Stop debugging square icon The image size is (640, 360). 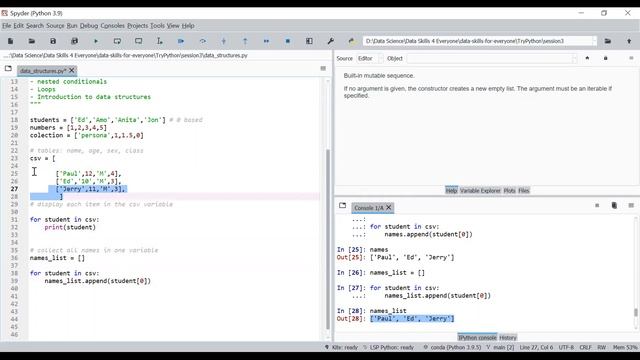(288, 41)
